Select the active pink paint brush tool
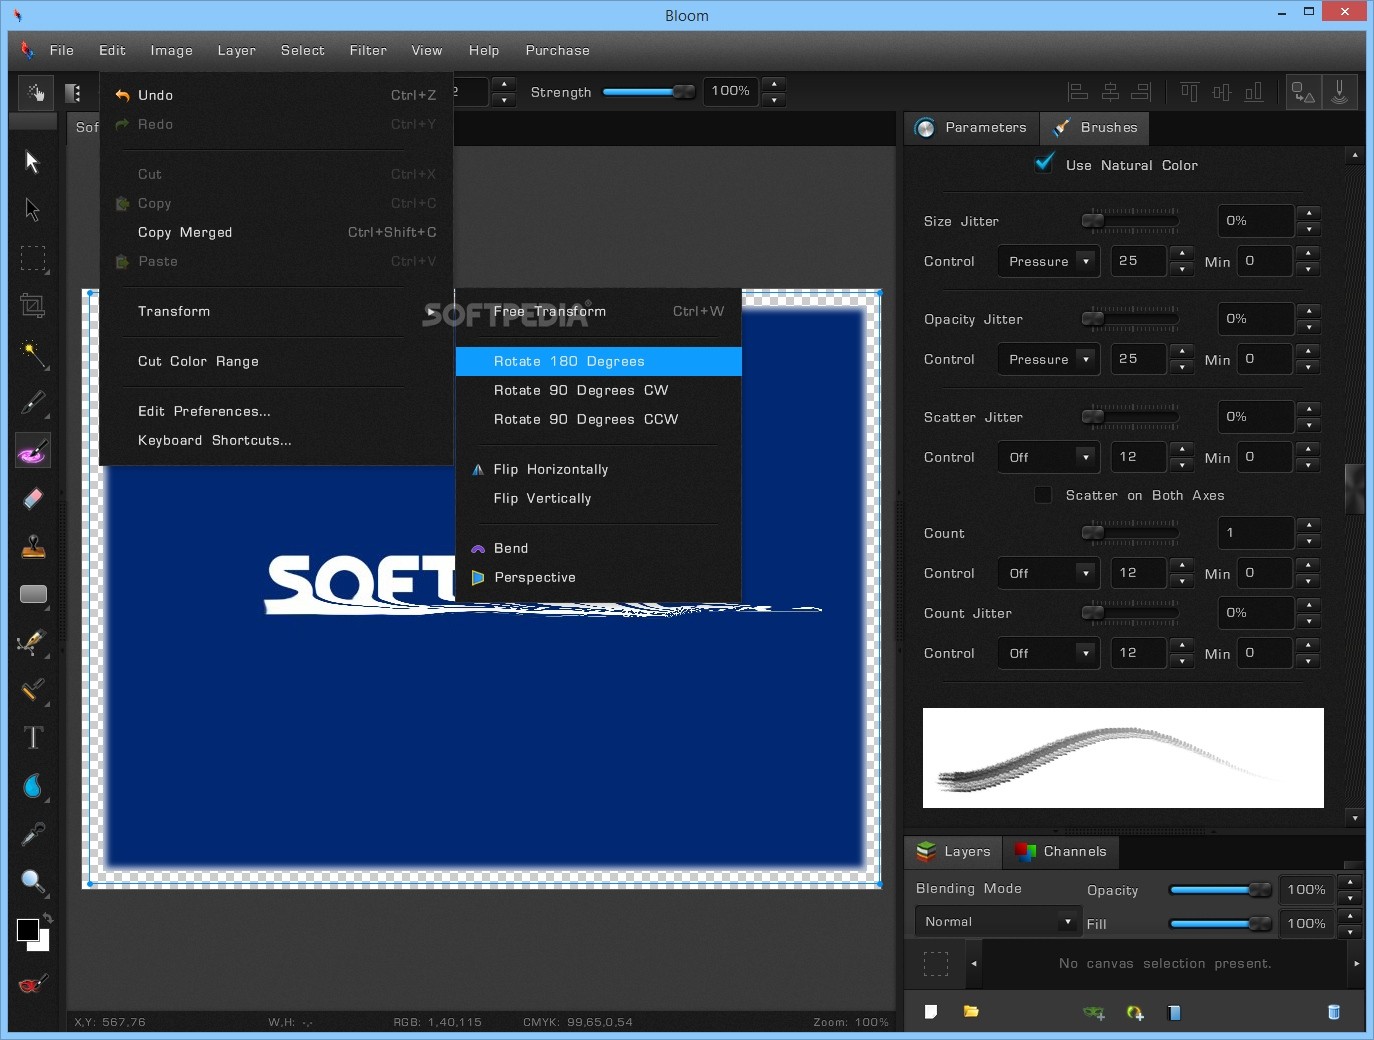 point(33,451)
